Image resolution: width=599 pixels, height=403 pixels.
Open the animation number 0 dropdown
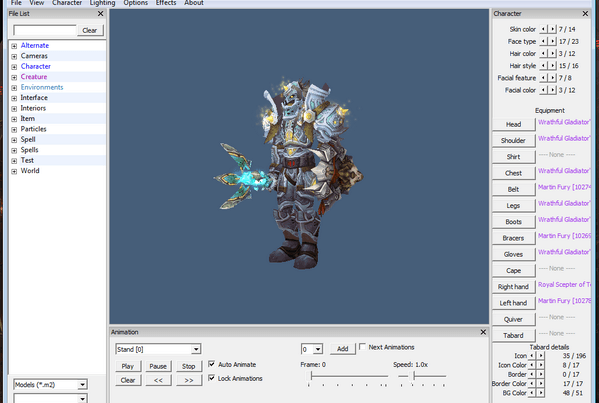coord(318,349)
